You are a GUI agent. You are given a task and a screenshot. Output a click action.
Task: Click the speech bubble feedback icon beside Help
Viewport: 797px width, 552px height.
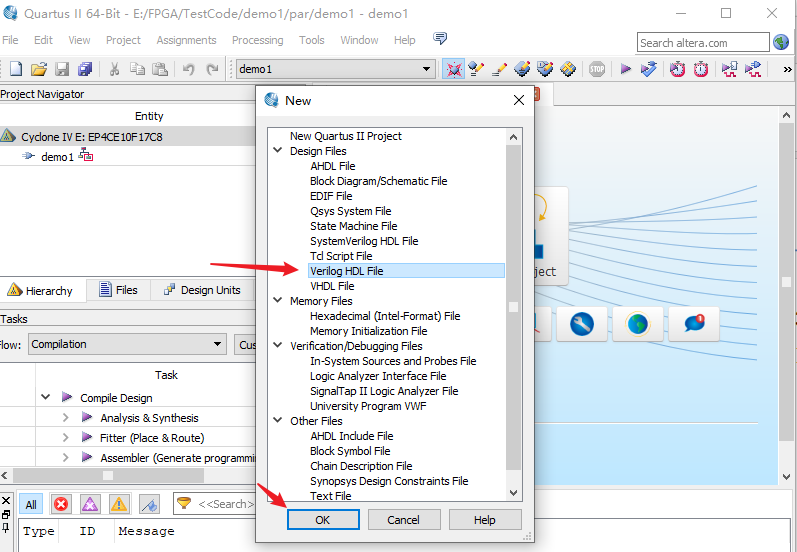[440, 38]
